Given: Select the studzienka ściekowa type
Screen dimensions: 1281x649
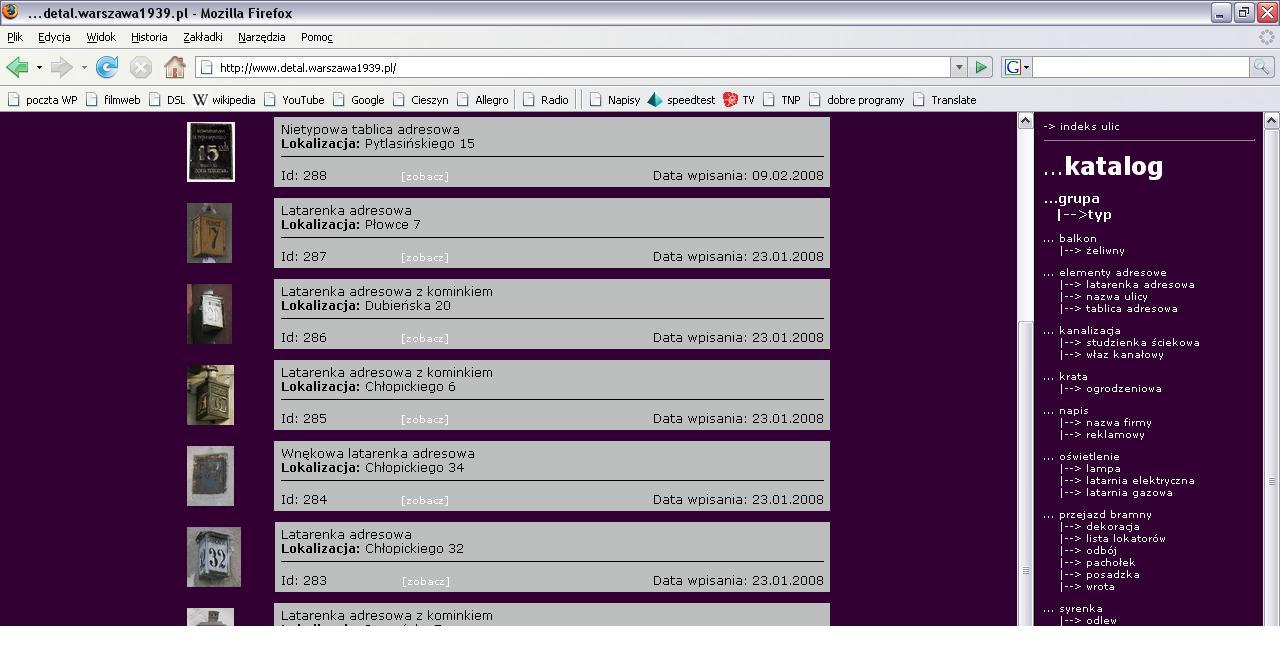Looking at the screenshot, I should click(1143, 343).
